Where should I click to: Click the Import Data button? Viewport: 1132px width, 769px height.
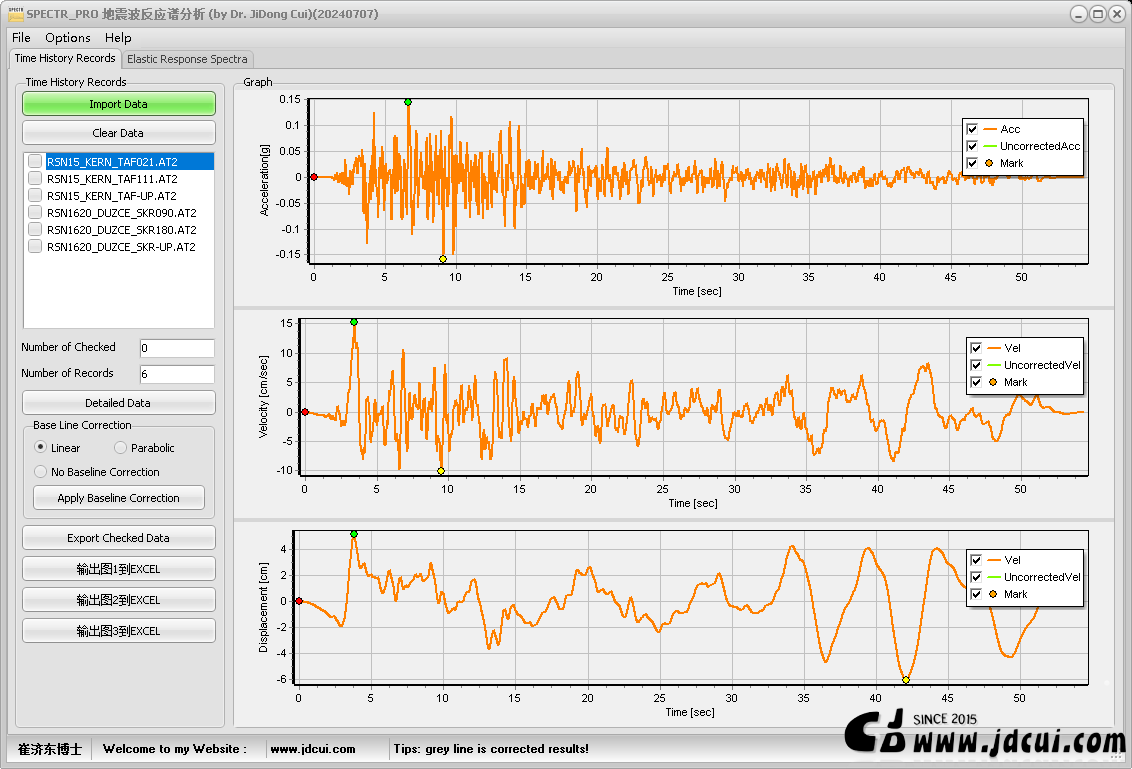click(118, 104)
